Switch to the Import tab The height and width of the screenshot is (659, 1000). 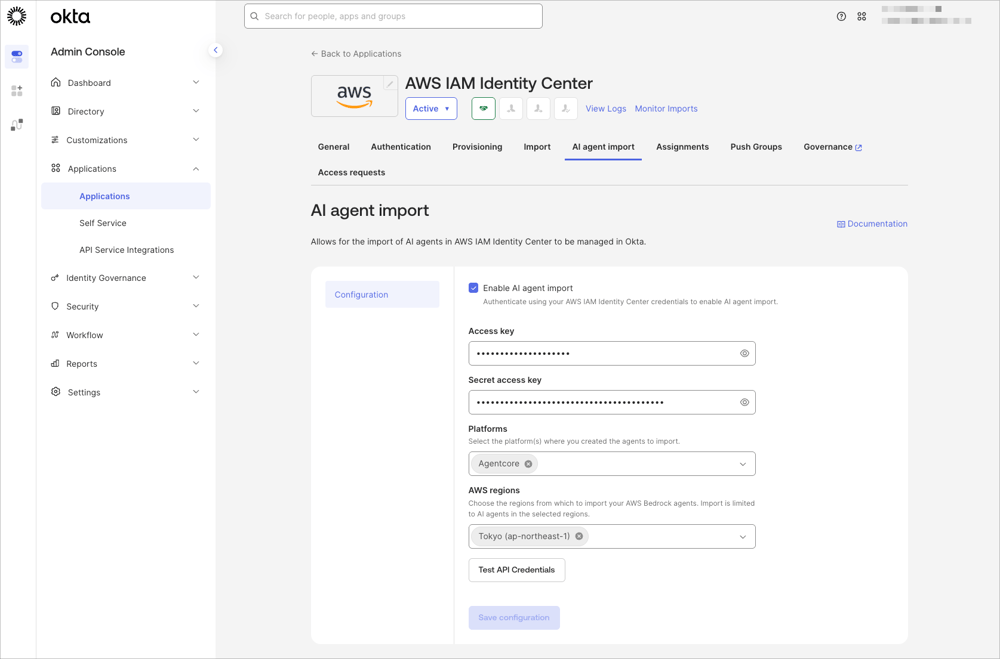pyautogui.click(x=537, y=147)
